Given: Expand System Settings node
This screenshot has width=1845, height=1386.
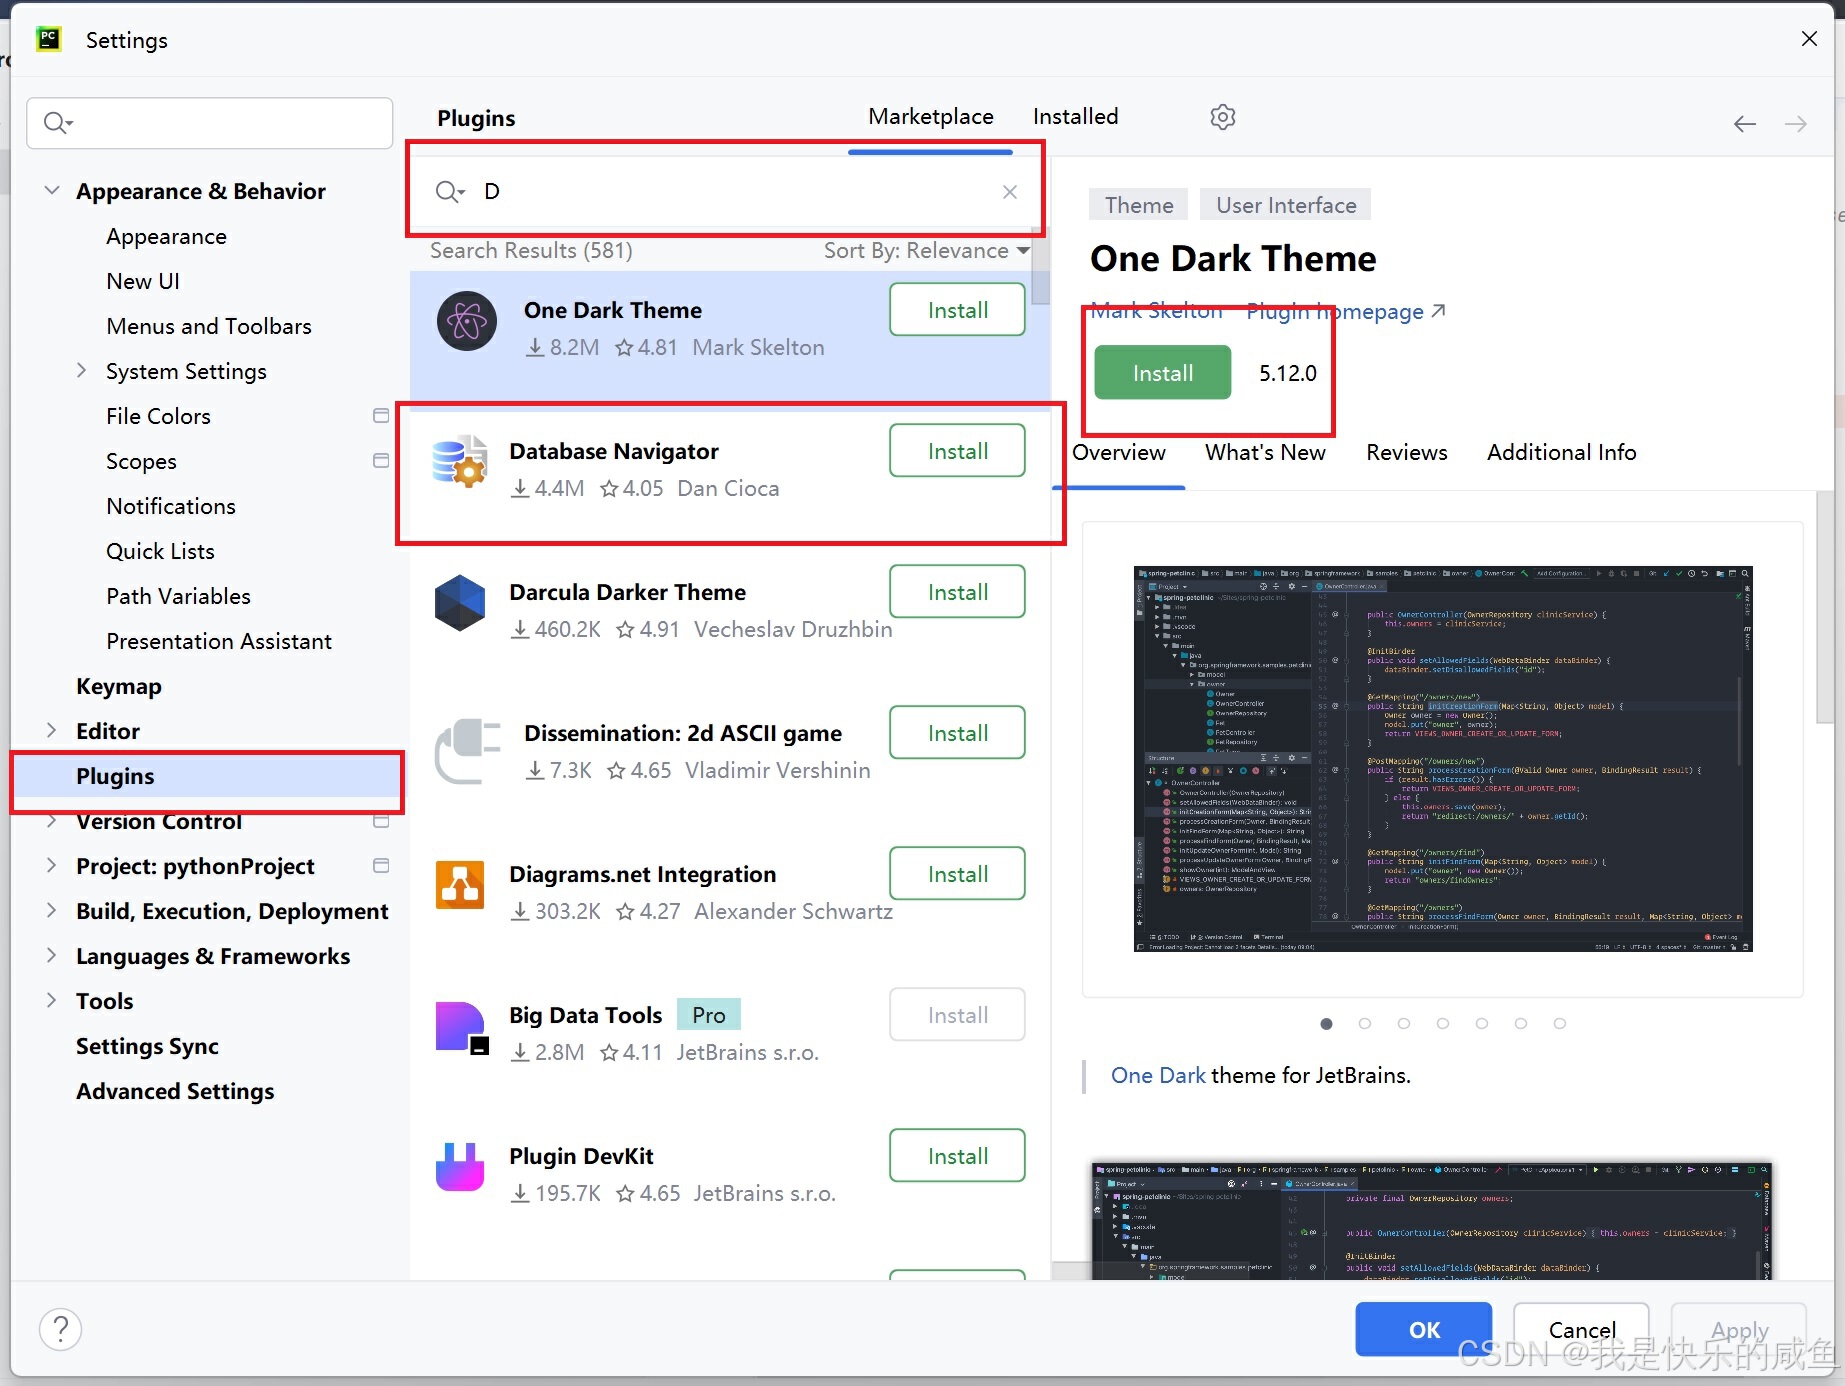Looking at the screenshot, I should (x=82, y=371).
